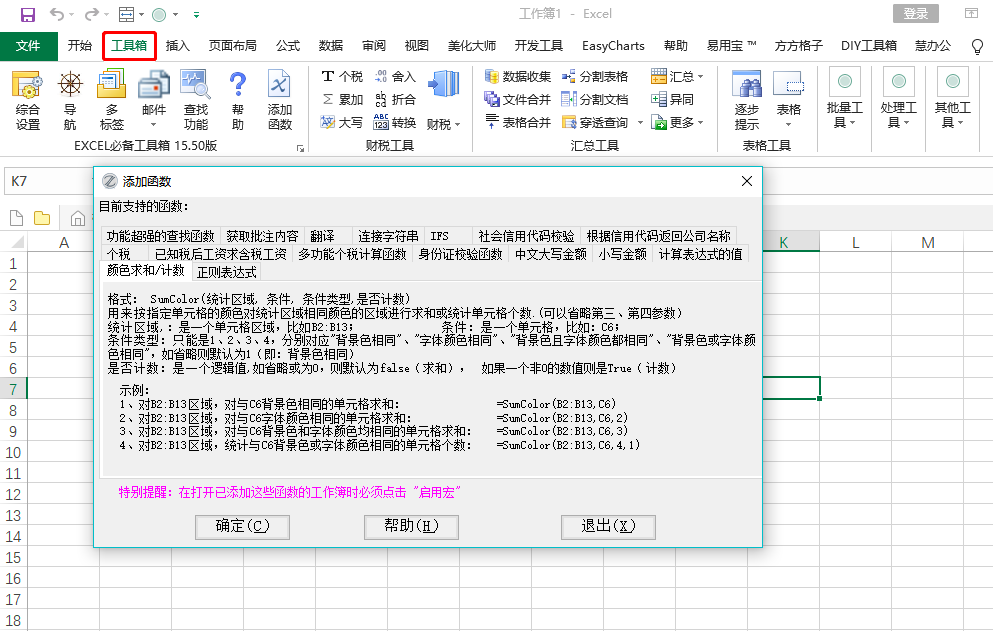The image size is (993, 631).
Task: Click the 退出(X) exit button
Action: [x=608, y=526]
